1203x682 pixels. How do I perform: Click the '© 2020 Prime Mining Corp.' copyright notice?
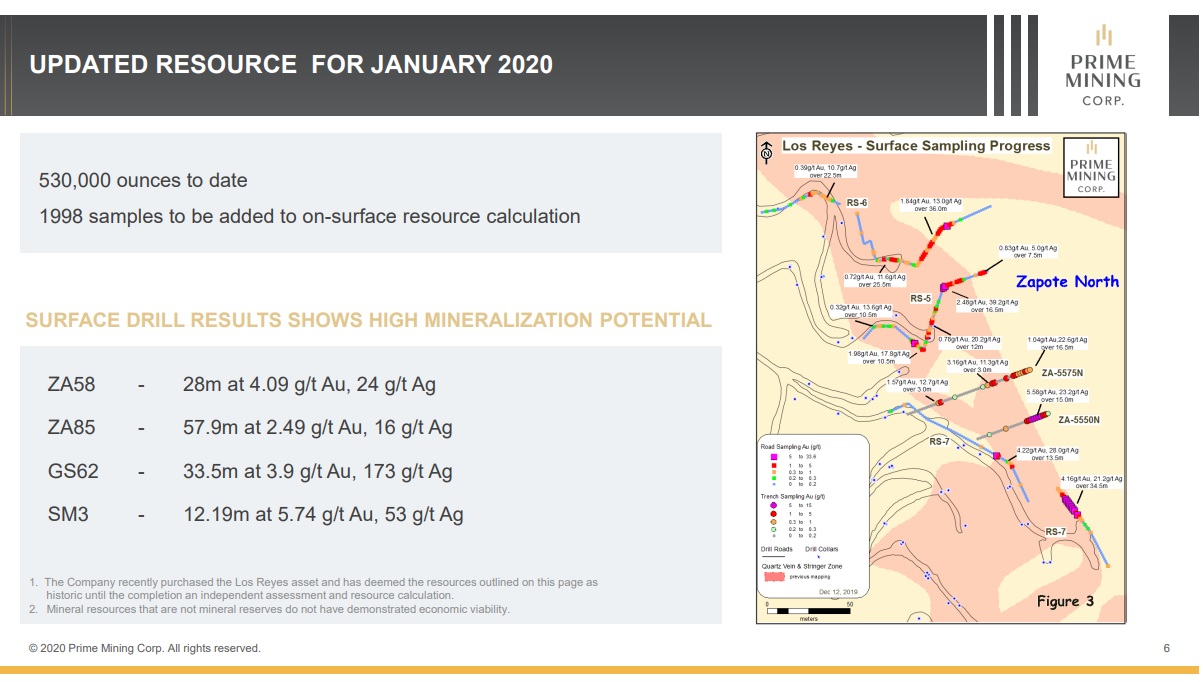point(145,649)
